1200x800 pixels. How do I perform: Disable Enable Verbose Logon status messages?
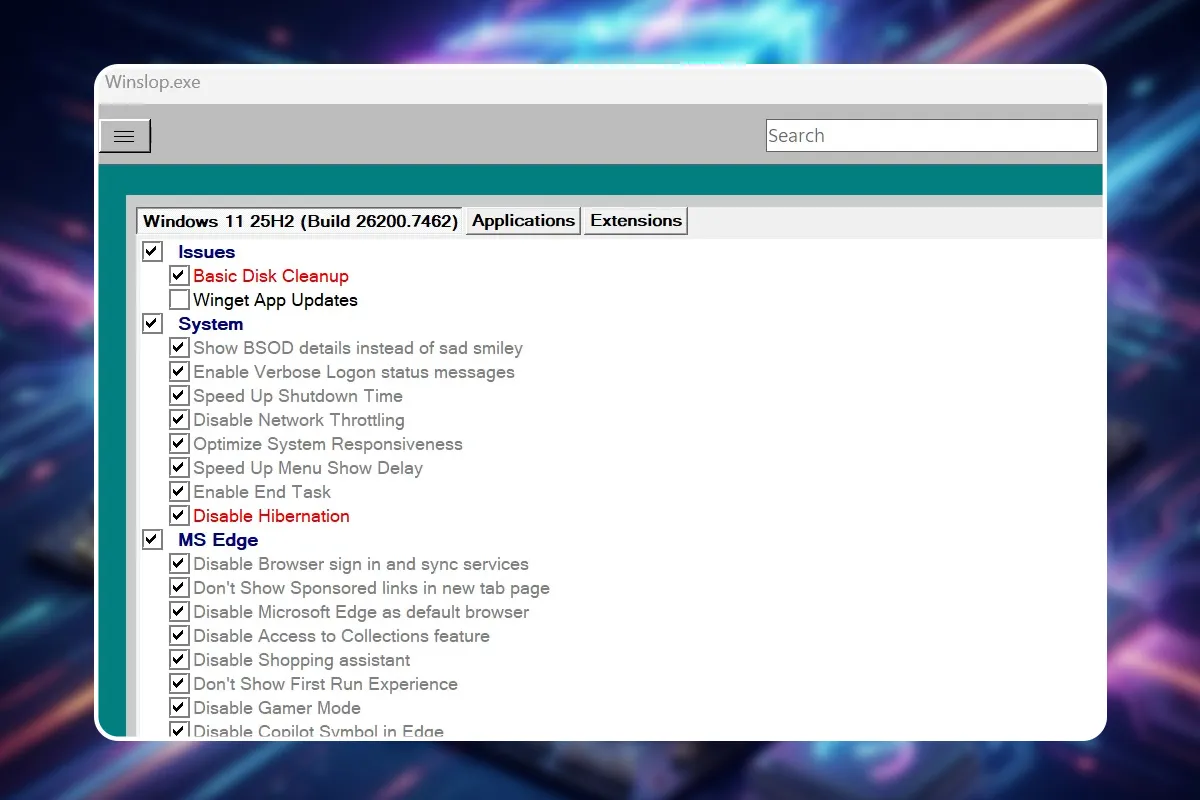click(178, 371)
